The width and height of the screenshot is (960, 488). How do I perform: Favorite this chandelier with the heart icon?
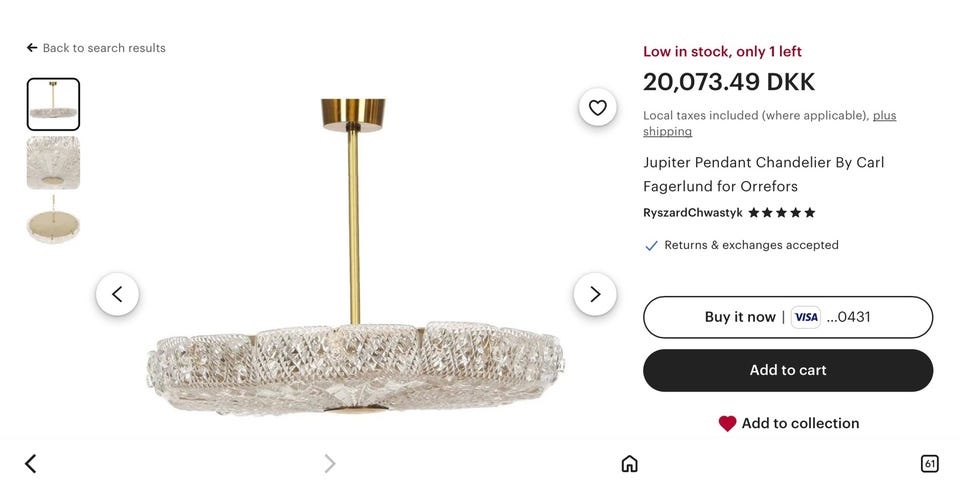tap(597, 108)
